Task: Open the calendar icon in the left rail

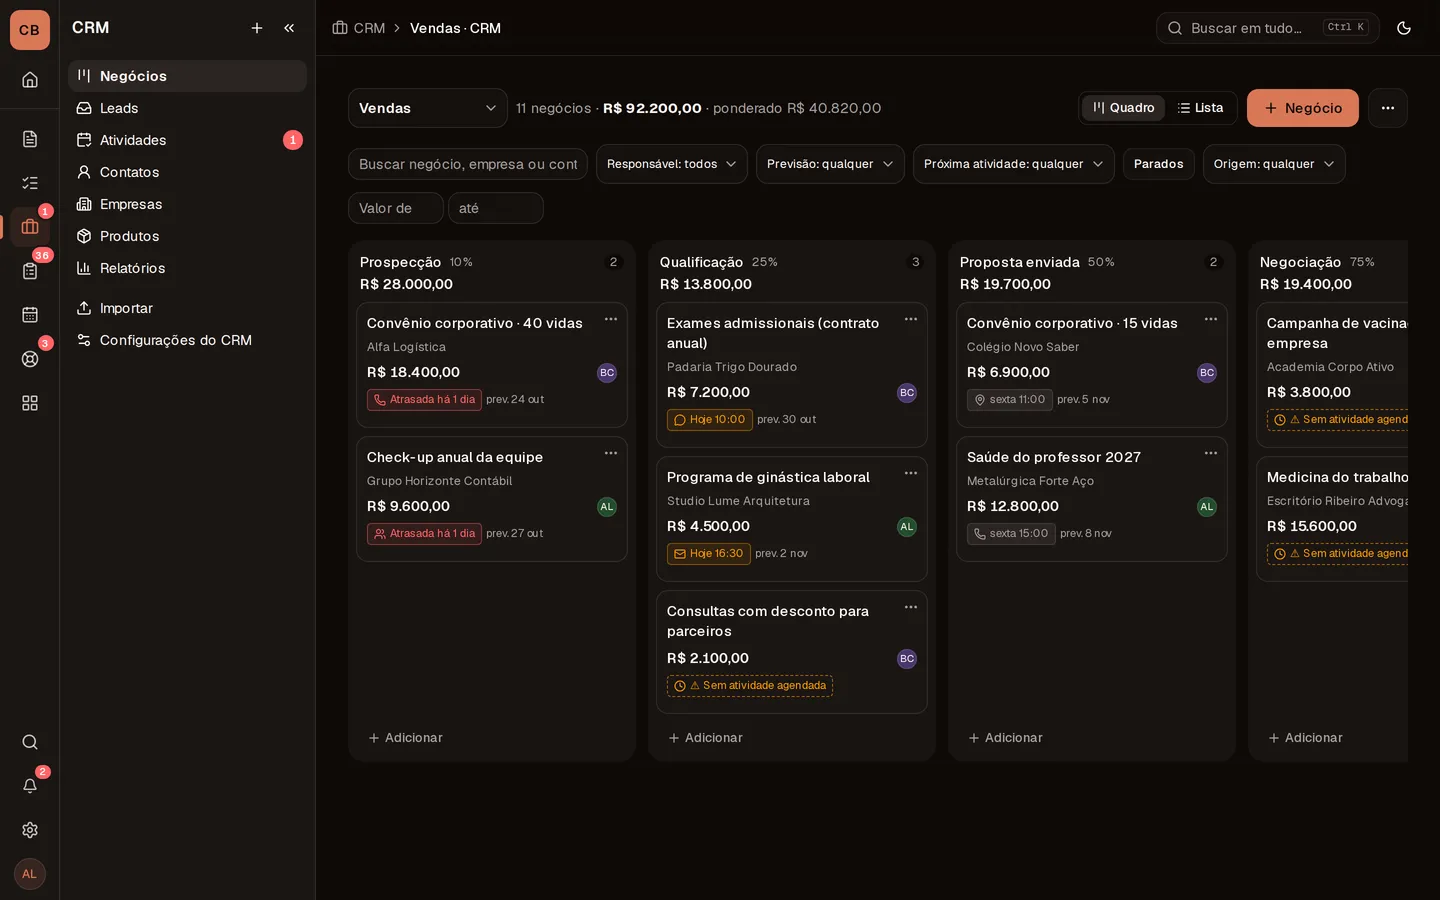Action: [30, 315]
